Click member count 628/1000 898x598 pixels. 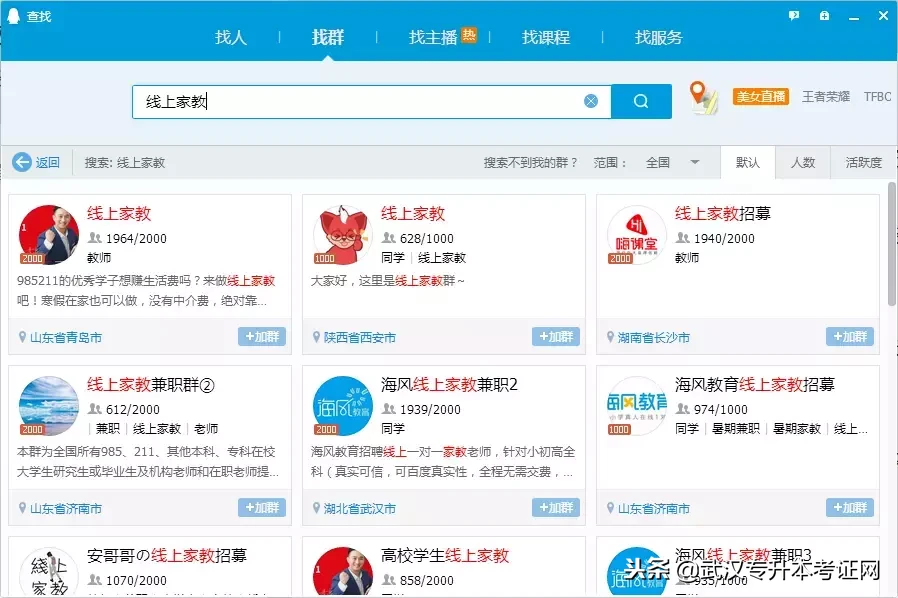(427, 238)
